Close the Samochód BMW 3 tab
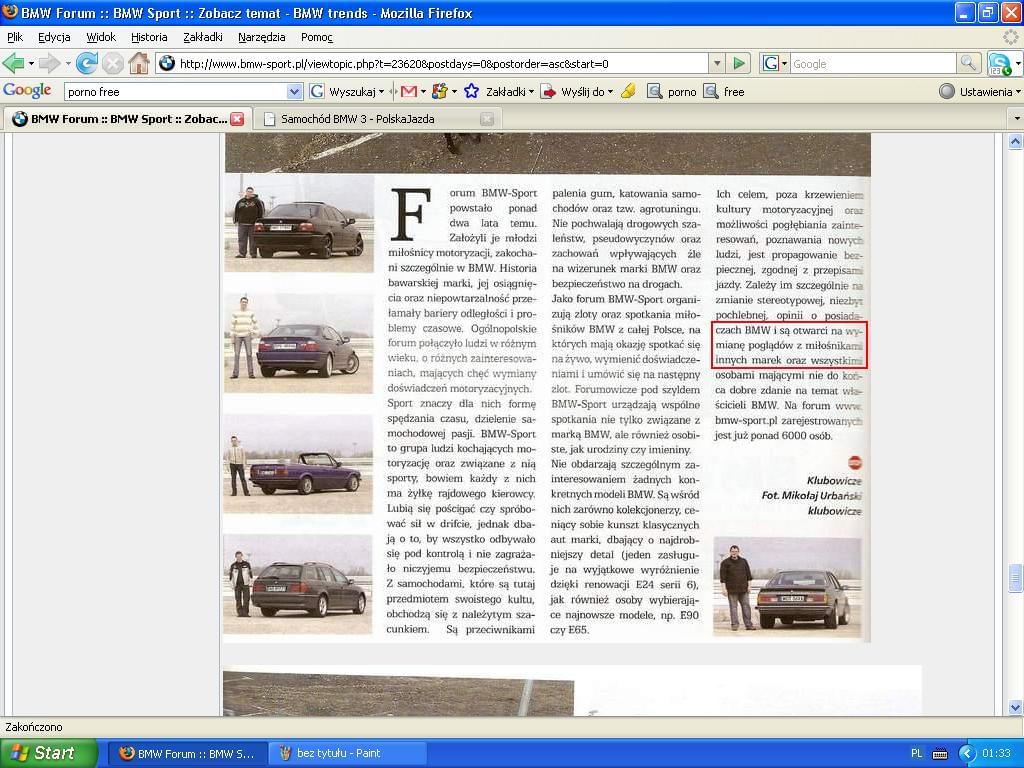1024x768 pixels. click(x=487, y=119)
